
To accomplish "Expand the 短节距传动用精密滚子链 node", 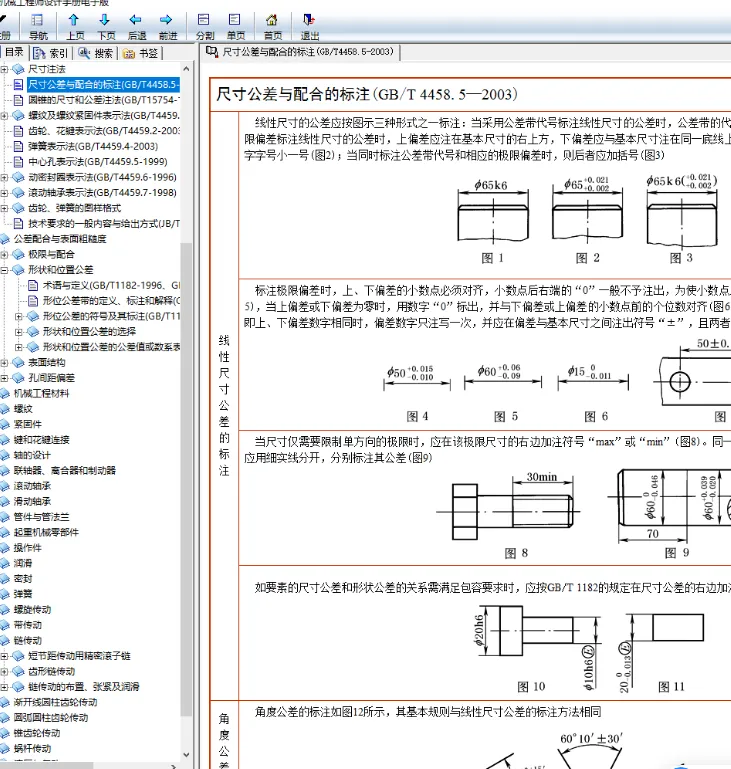I will click(4, 656).
